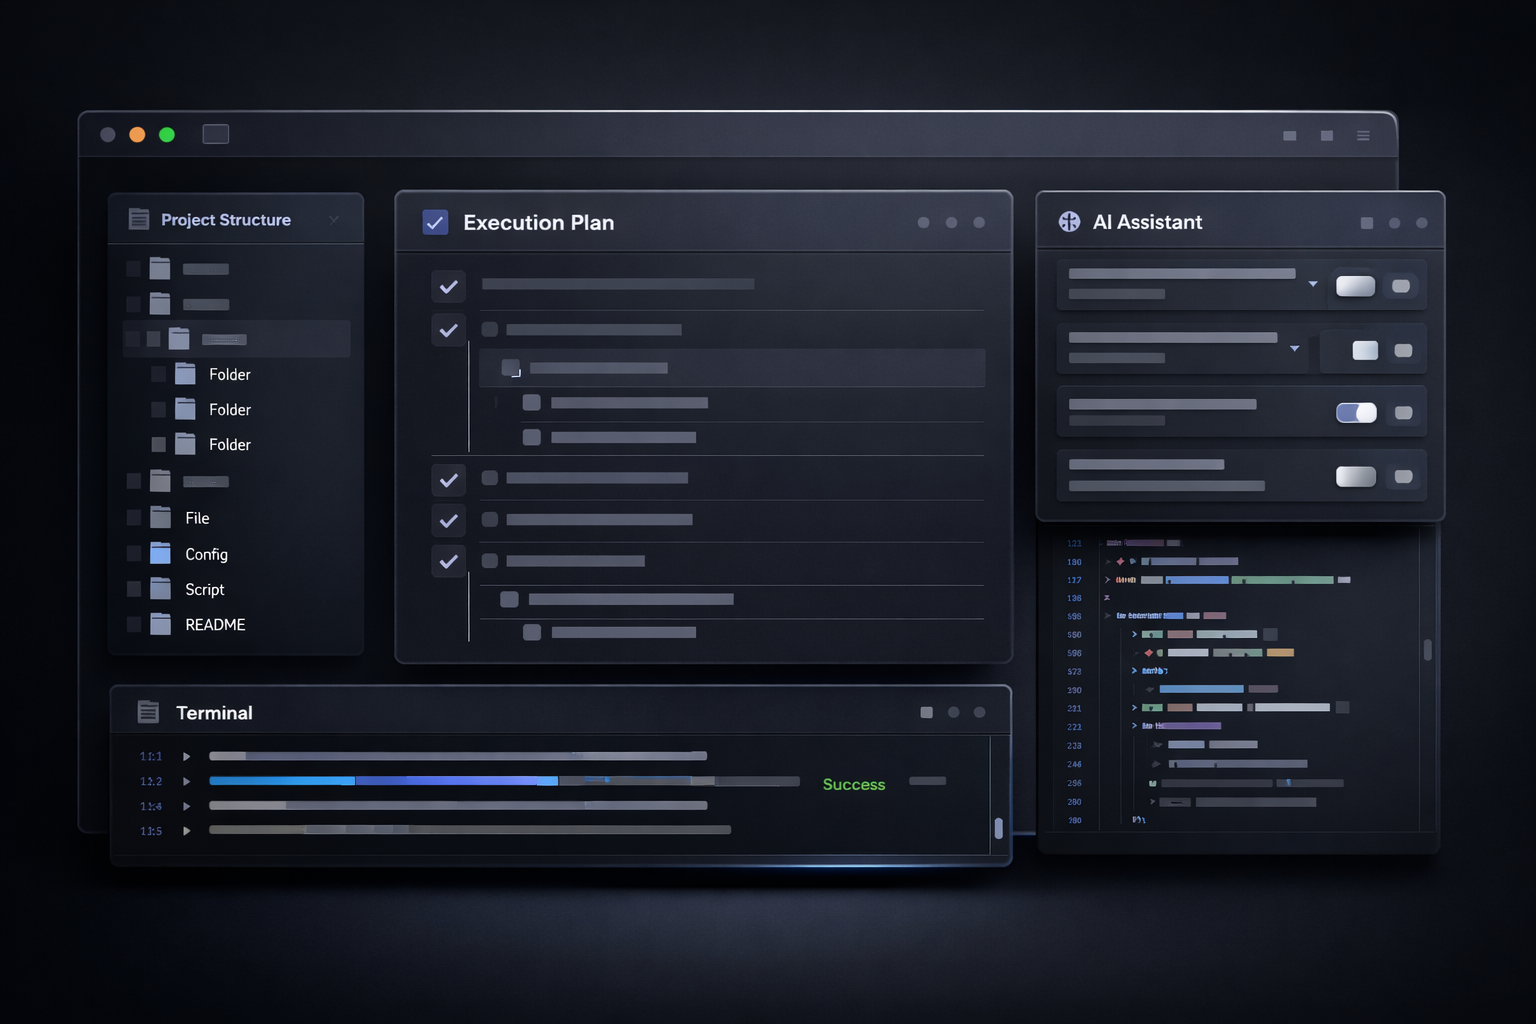Click the square button in the AI Assistant header

click(1367, 223)
